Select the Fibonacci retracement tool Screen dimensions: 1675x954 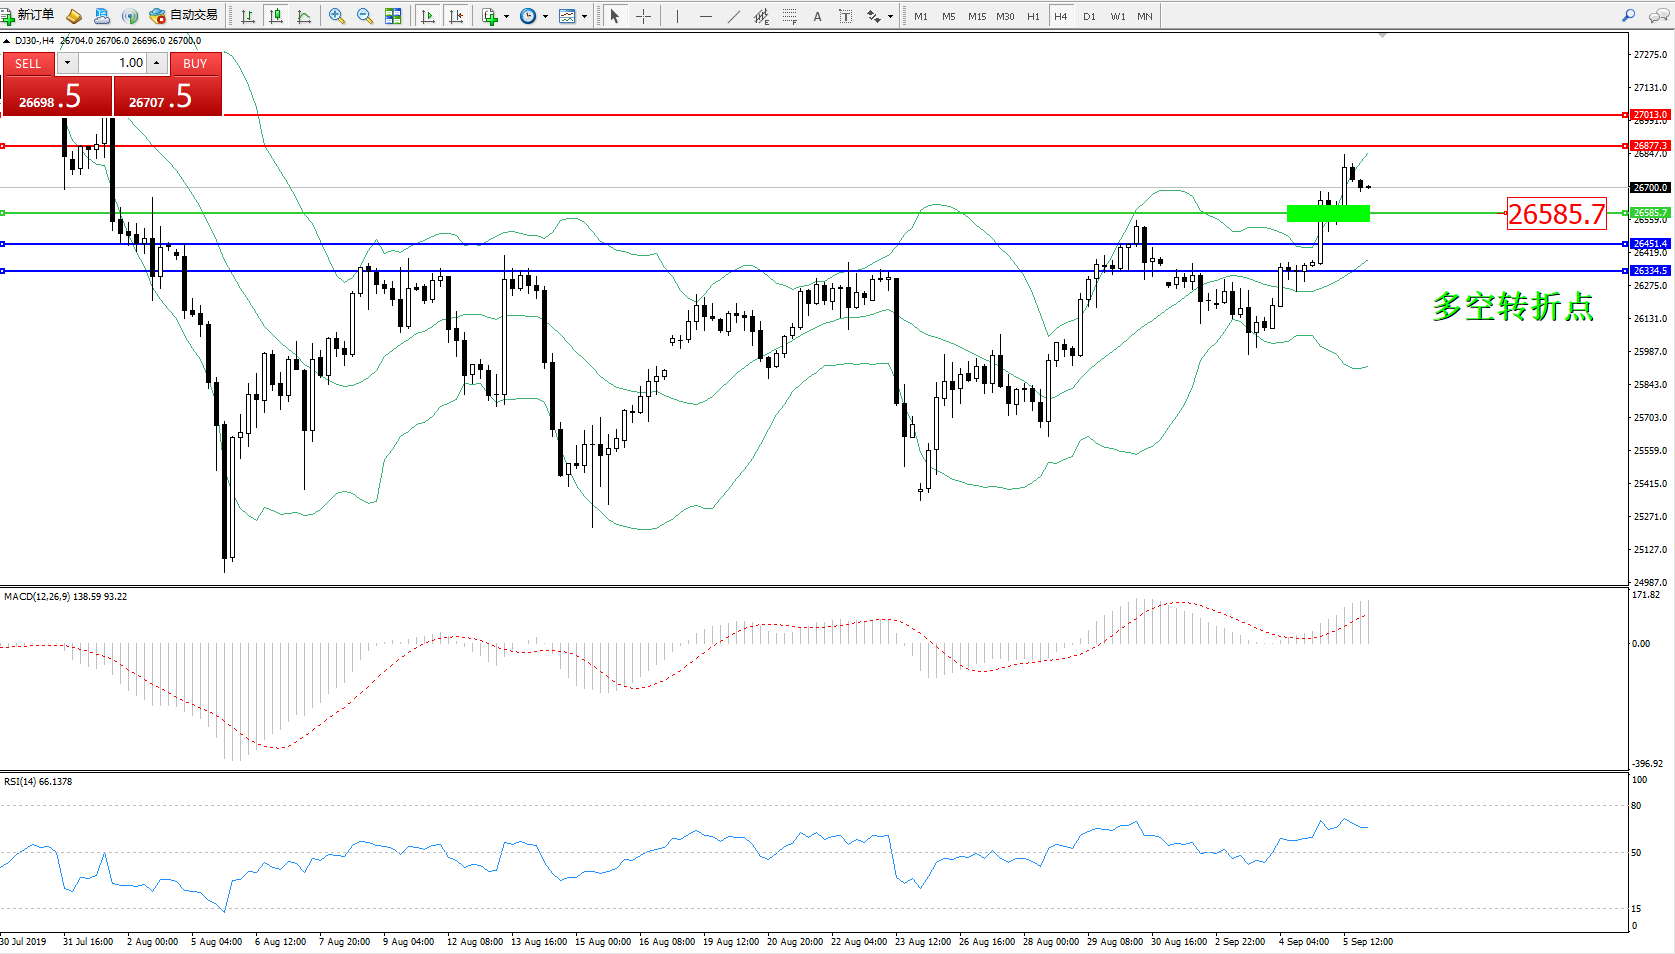(789, 16)
